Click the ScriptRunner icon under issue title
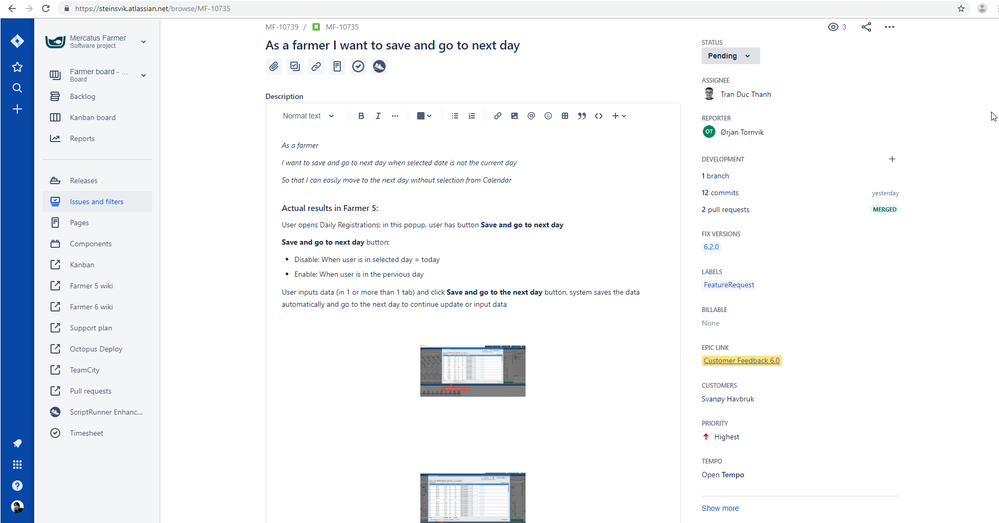The width and height of the screenshot is (999, 523). coord(379,66)
